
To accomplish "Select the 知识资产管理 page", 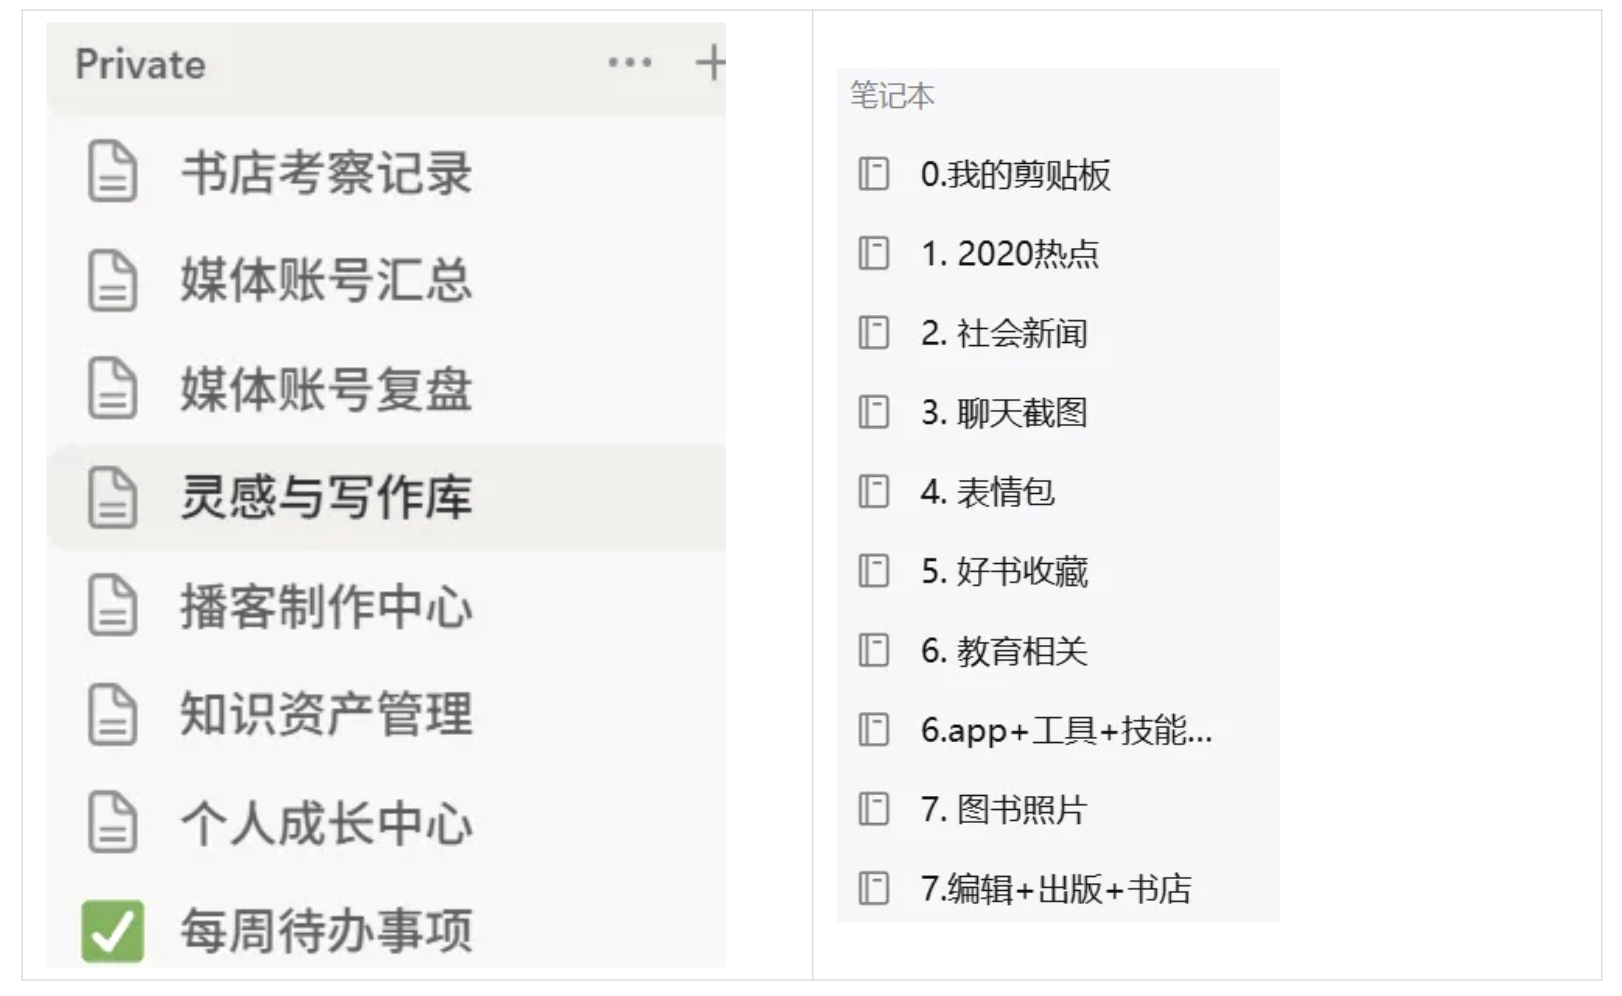I will pos(325,714).
